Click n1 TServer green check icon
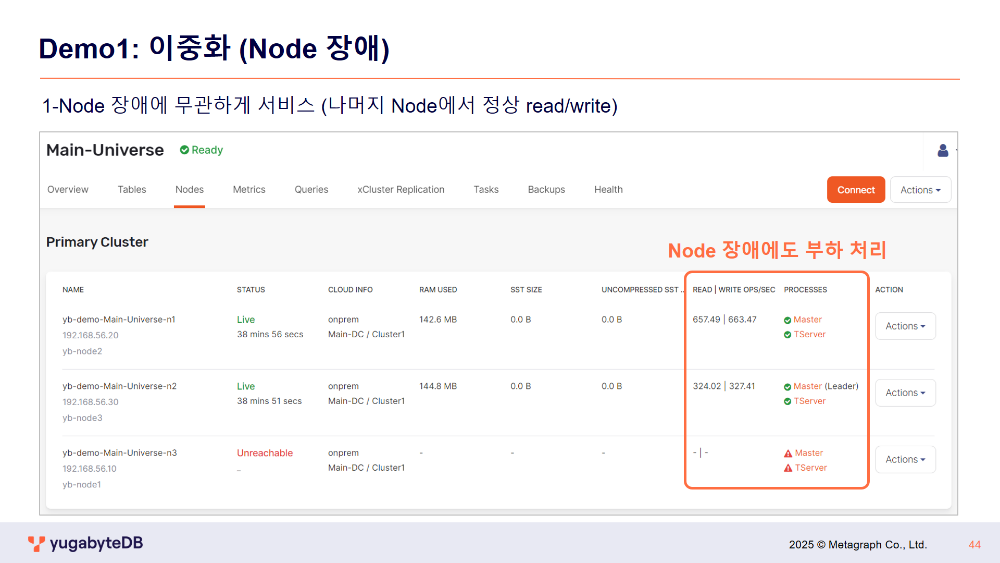 pos(788,335)
